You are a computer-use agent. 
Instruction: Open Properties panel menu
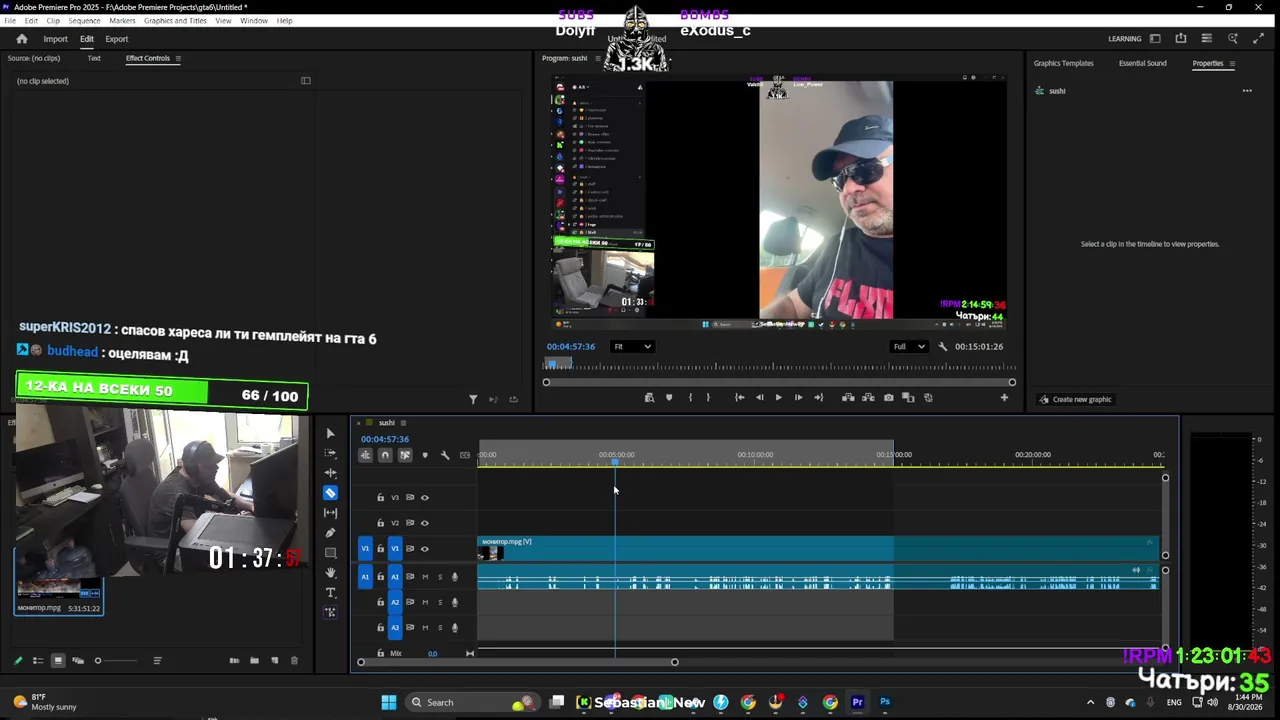(1232, 63)
